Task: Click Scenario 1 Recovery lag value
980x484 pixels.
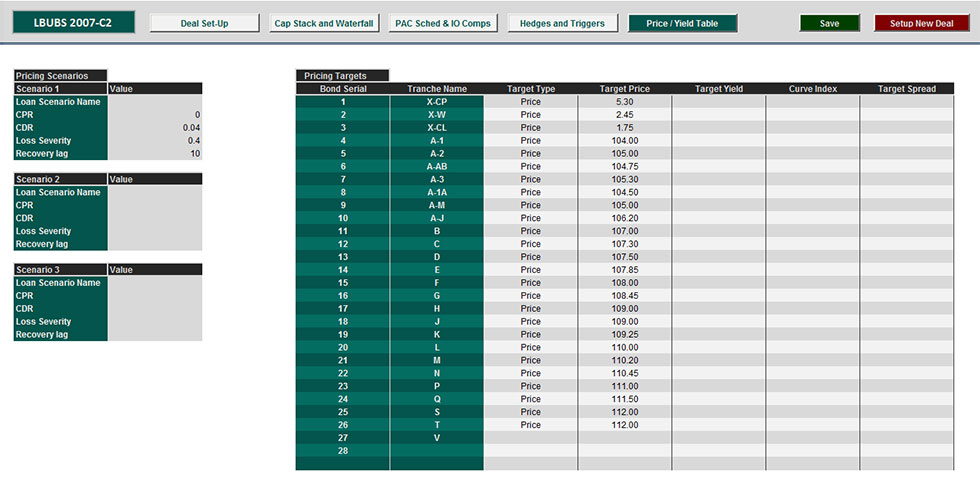Action: coord(155,154)
